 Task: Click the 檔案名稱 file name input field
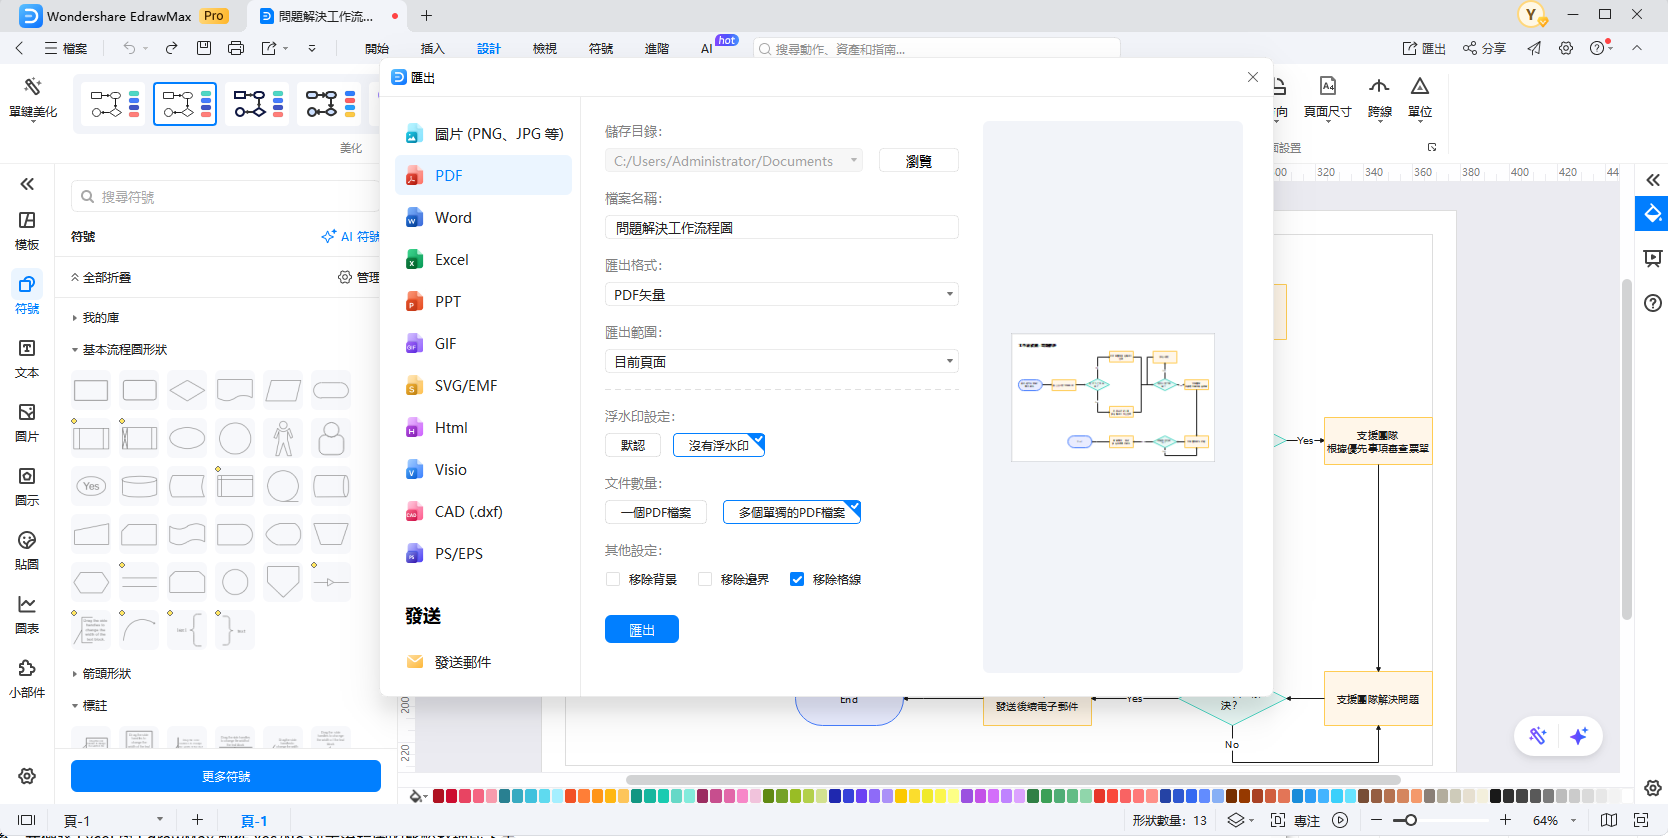(x=781, y=228)
